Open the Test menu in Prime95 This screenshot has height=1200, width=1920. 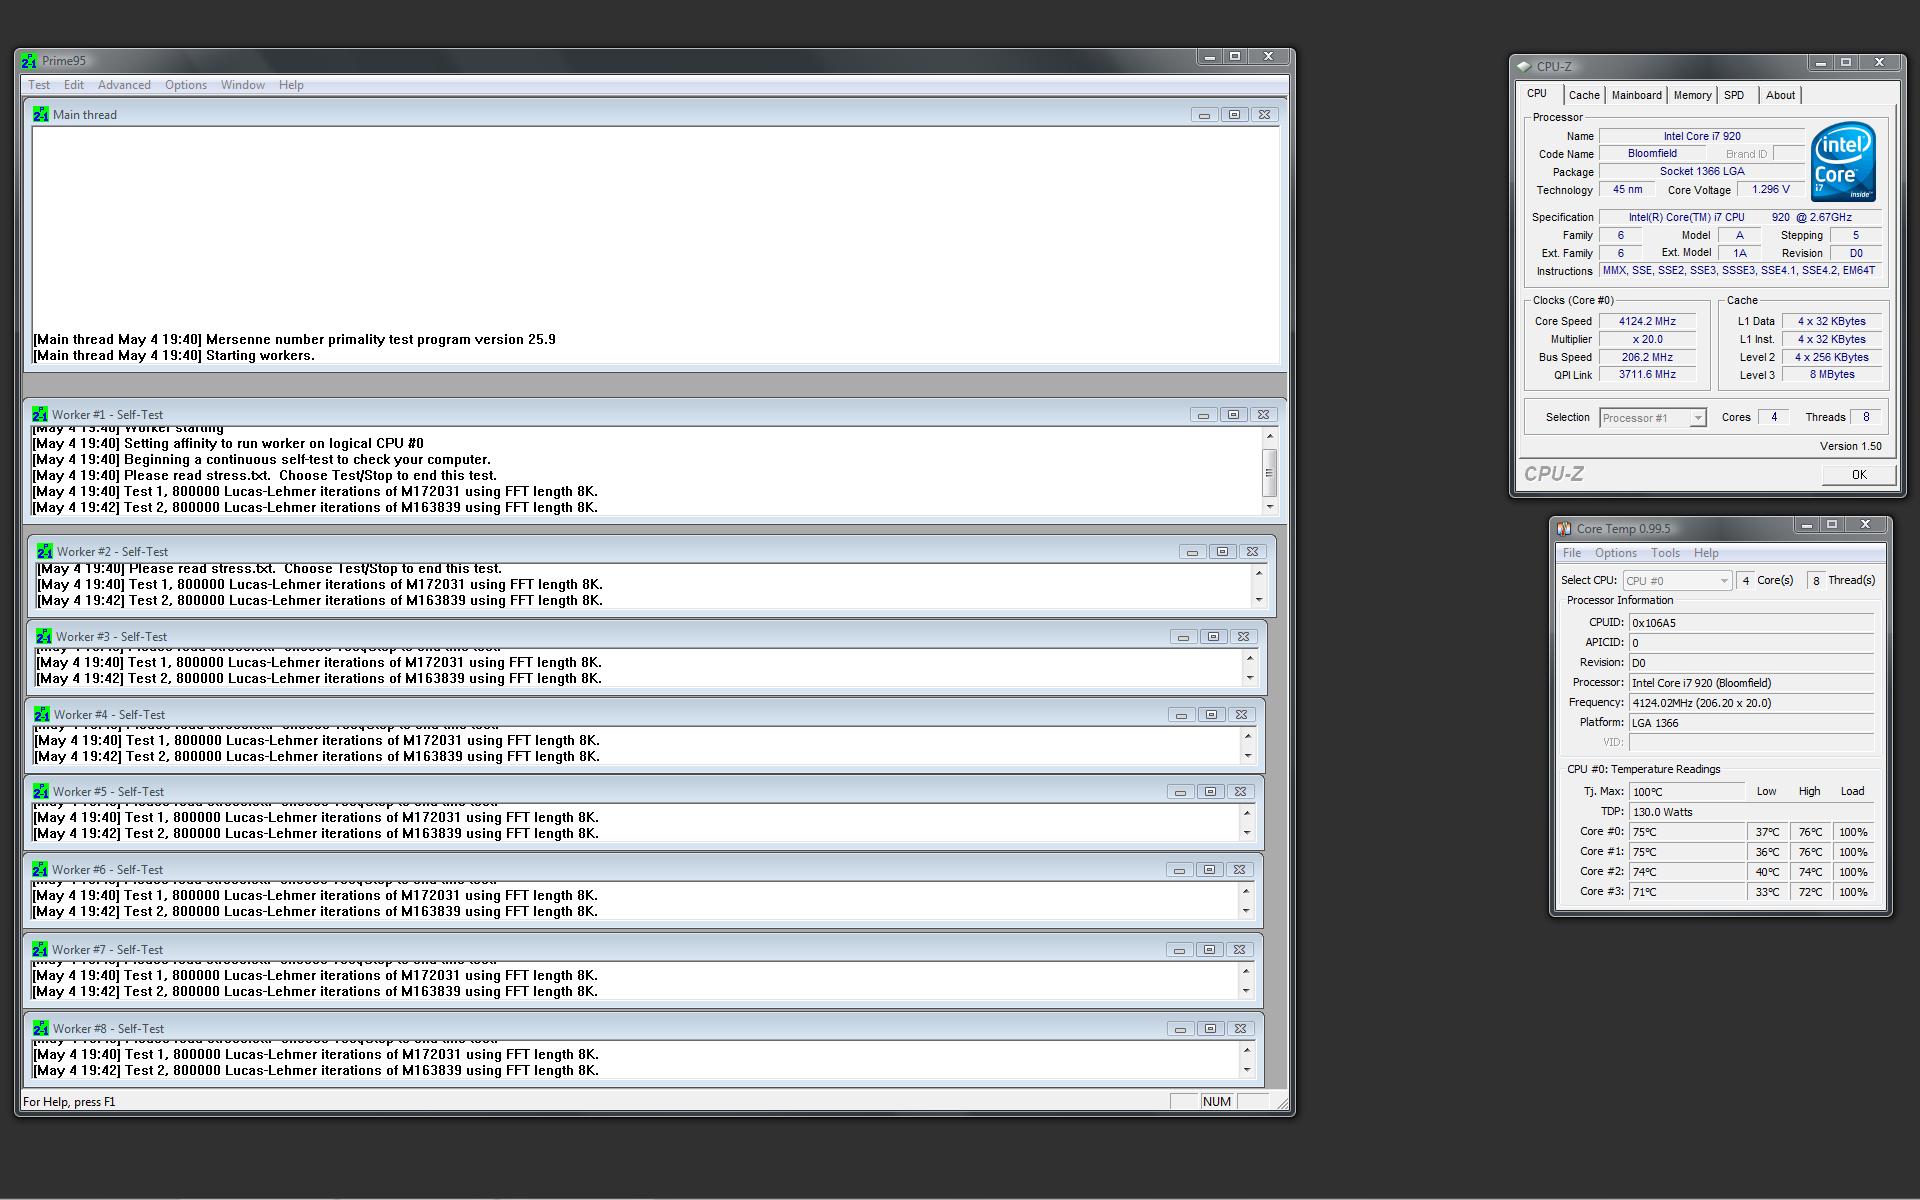click(x=39, y=85)
